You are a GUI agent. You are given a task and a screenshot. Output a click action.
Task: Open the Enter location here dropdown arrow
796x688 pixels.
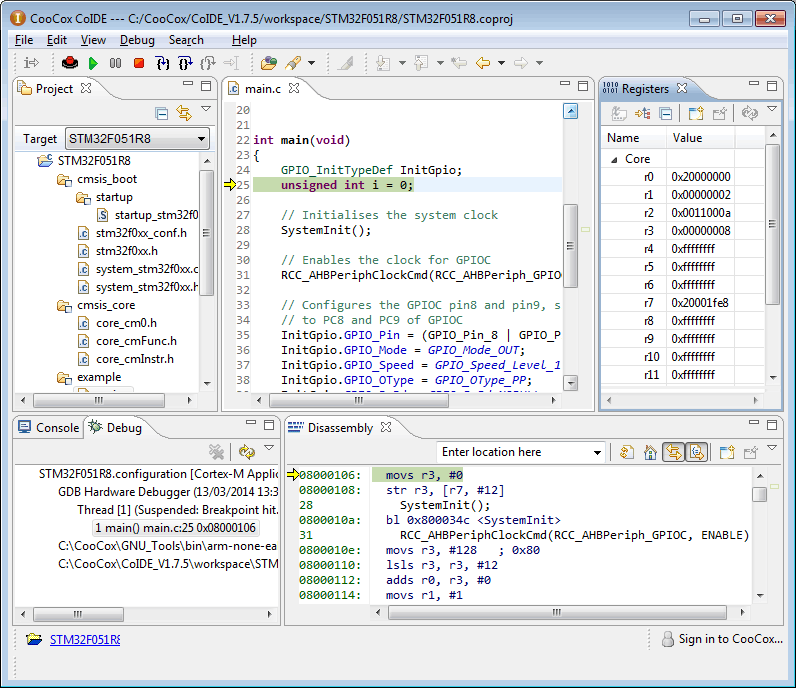pyautogui.click(x=597, y=452)
